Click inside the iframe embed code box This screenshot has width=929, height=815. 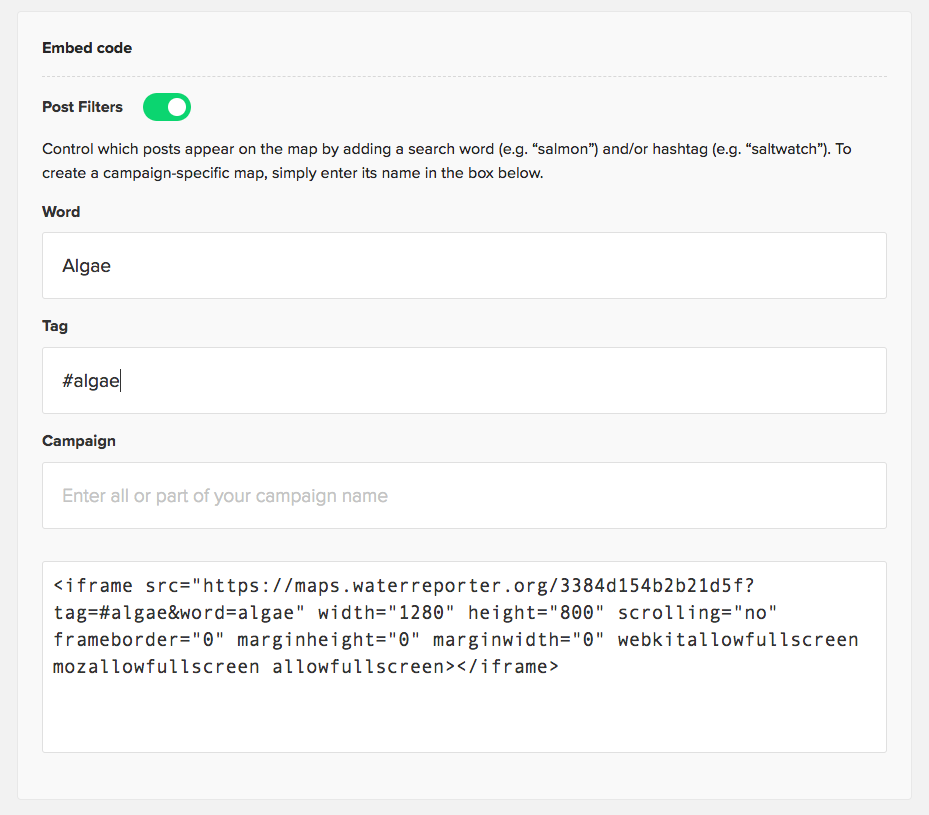464,710
